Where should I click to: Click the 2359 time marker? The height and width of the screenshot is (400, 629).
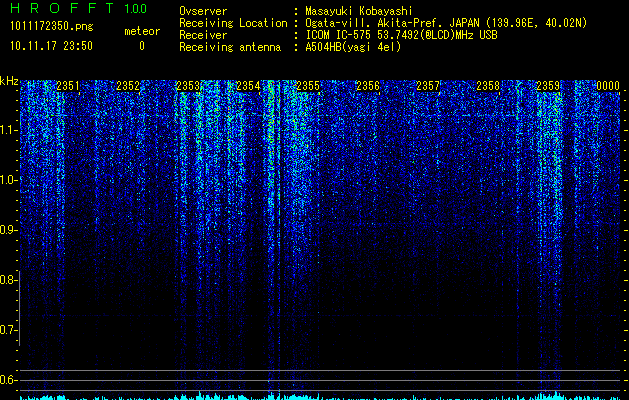[548, 86]
